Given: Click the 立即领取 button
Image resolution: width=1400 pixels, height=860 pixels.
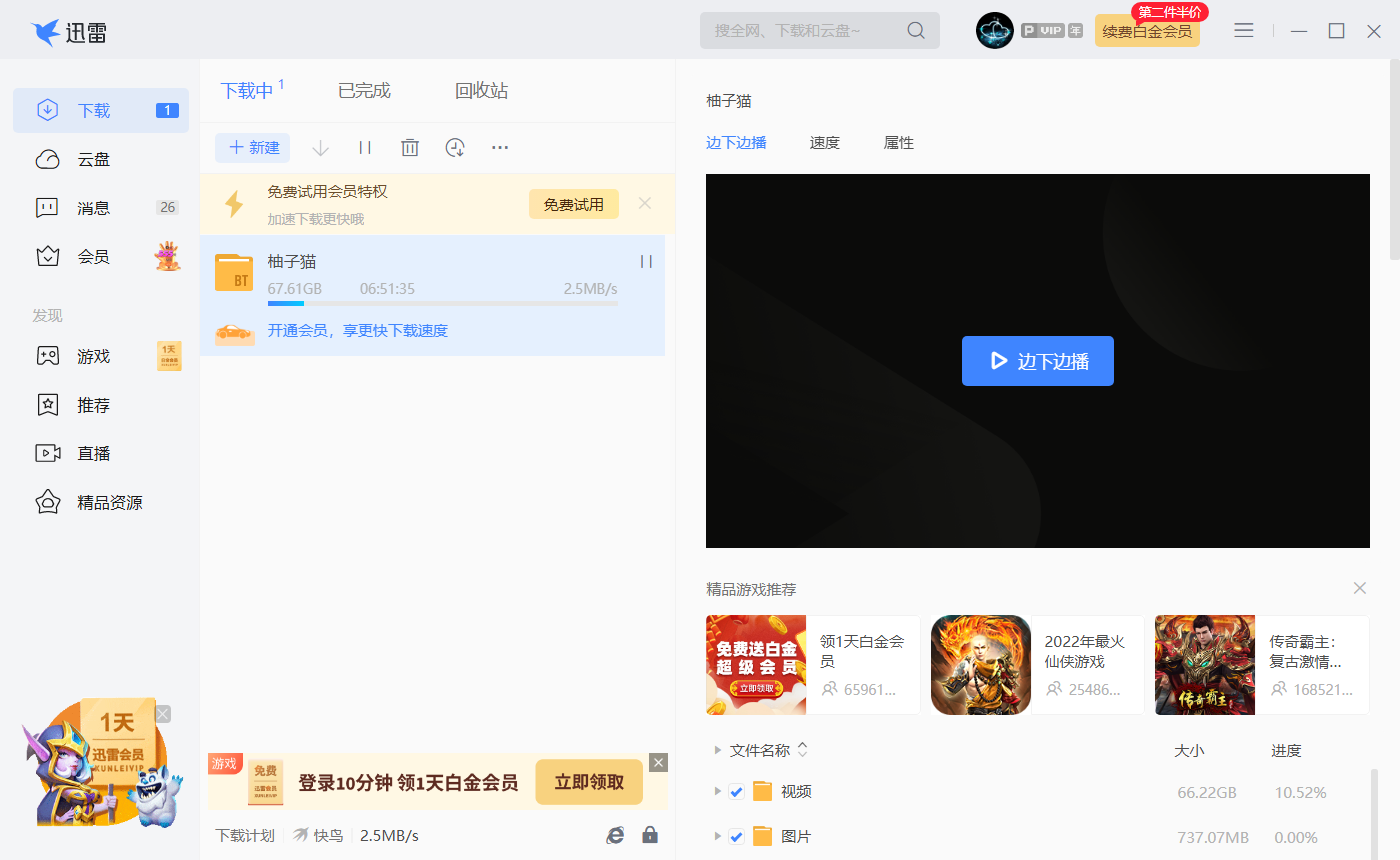Looking at the screenshot, I should [x=589, y=782].
